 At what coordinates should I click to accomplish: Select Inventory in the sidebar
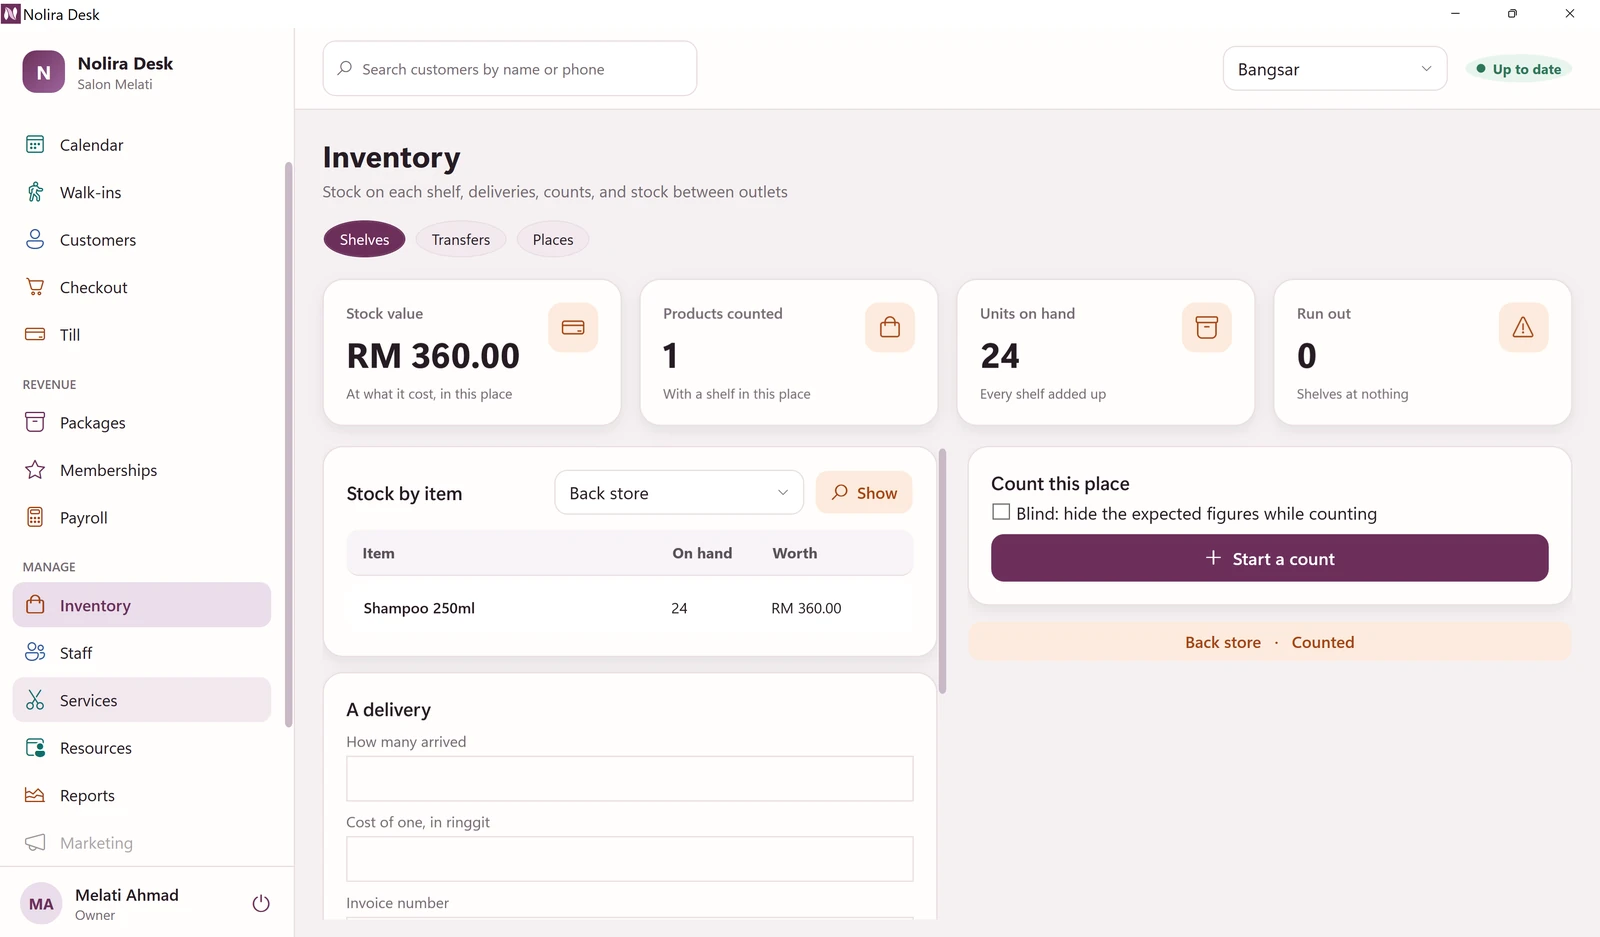[141, 605]
